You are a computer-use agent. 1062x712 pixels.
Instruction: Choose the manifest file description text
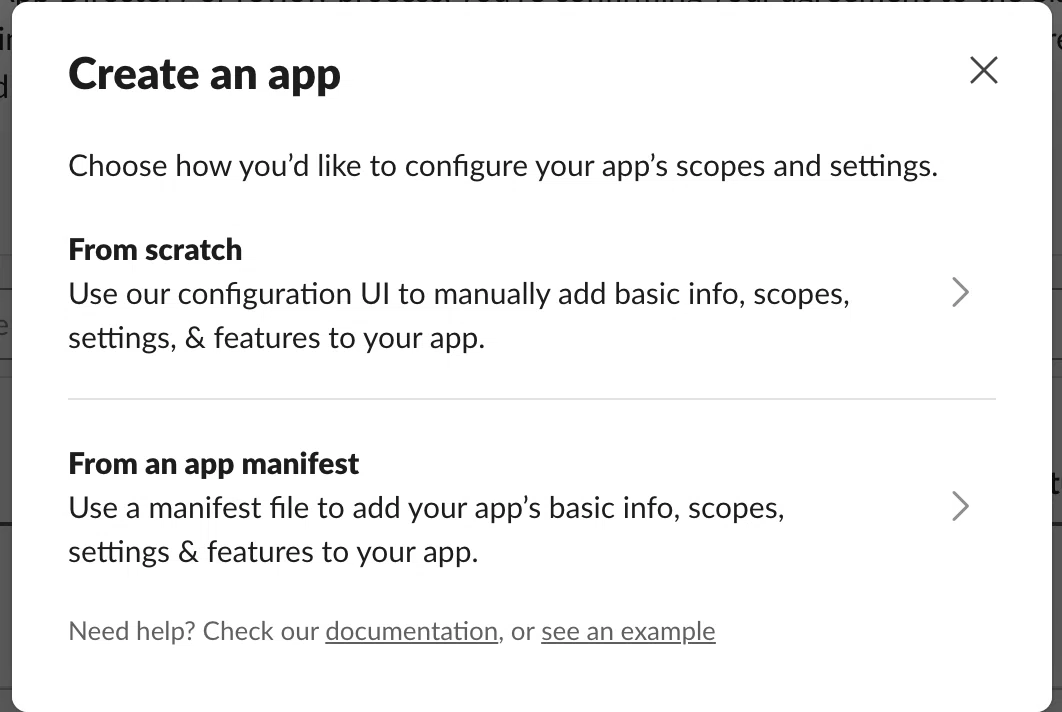[x=427, y=530]
